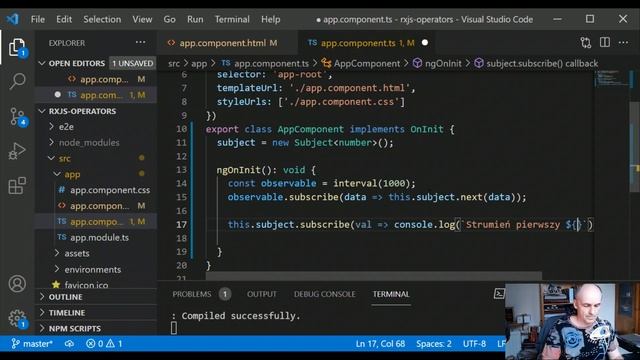The width and height of the screenshot is (640, 360).
Task: Open Explorer more actions ellipsis
Action: pos(140,42)
